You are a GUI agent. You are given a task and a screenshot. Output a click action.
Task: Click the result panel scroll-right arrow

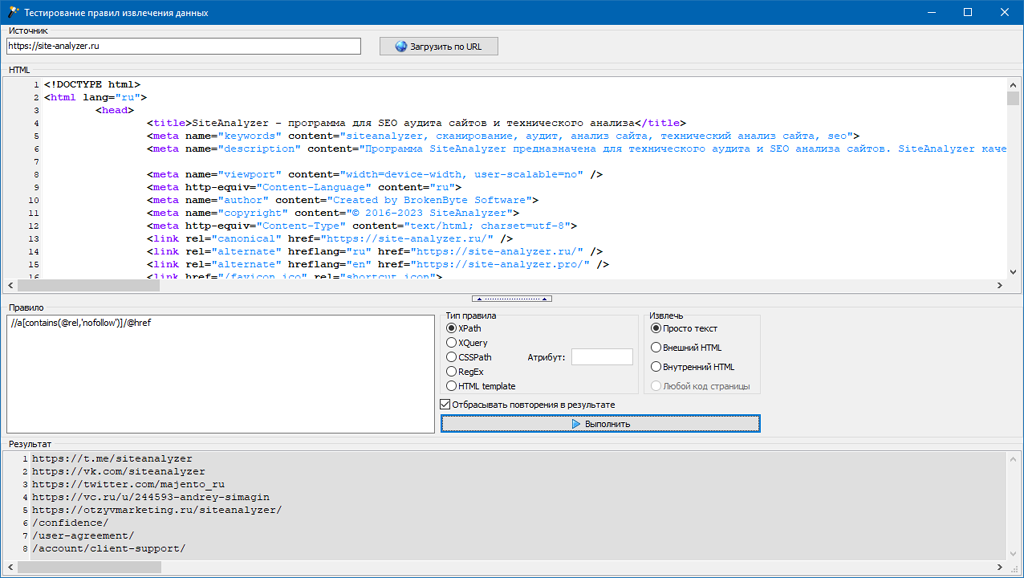1000,567
